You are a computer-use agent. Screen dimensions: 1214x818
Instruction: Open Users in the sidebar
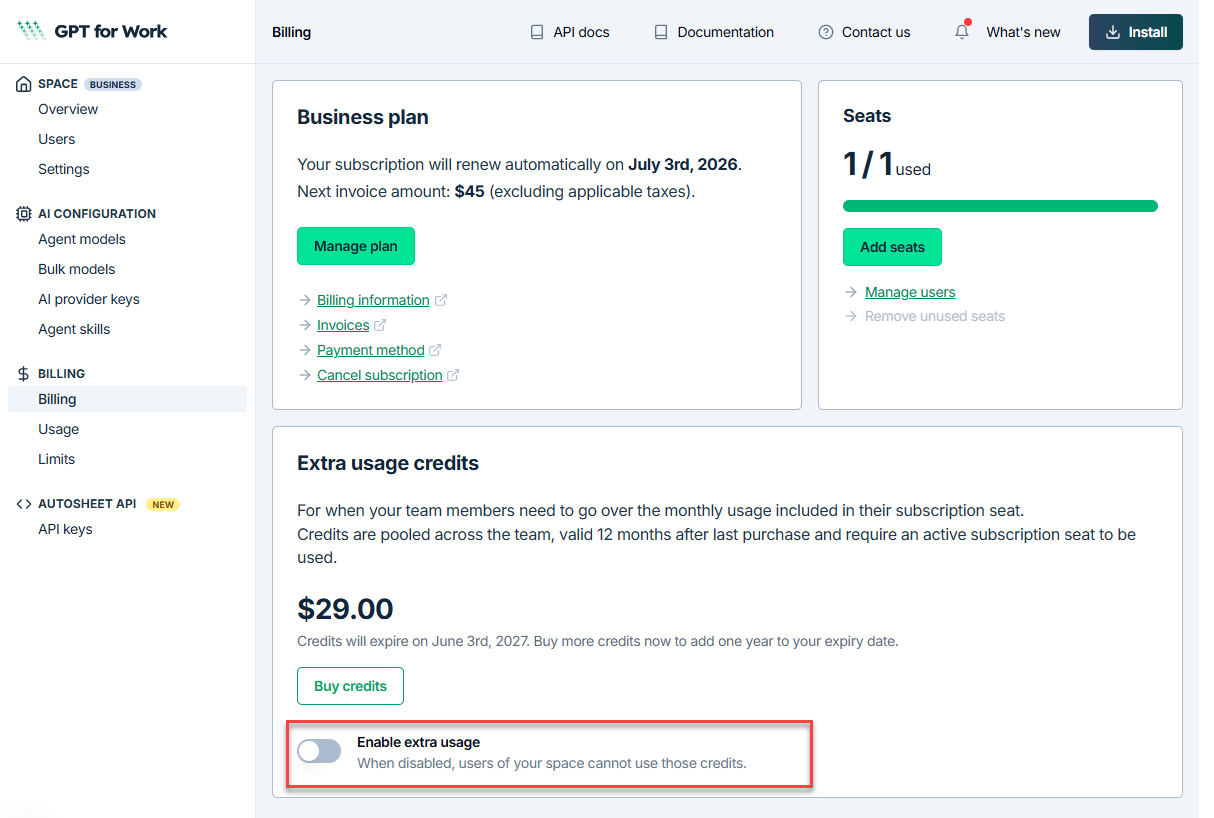coord(57,139)
